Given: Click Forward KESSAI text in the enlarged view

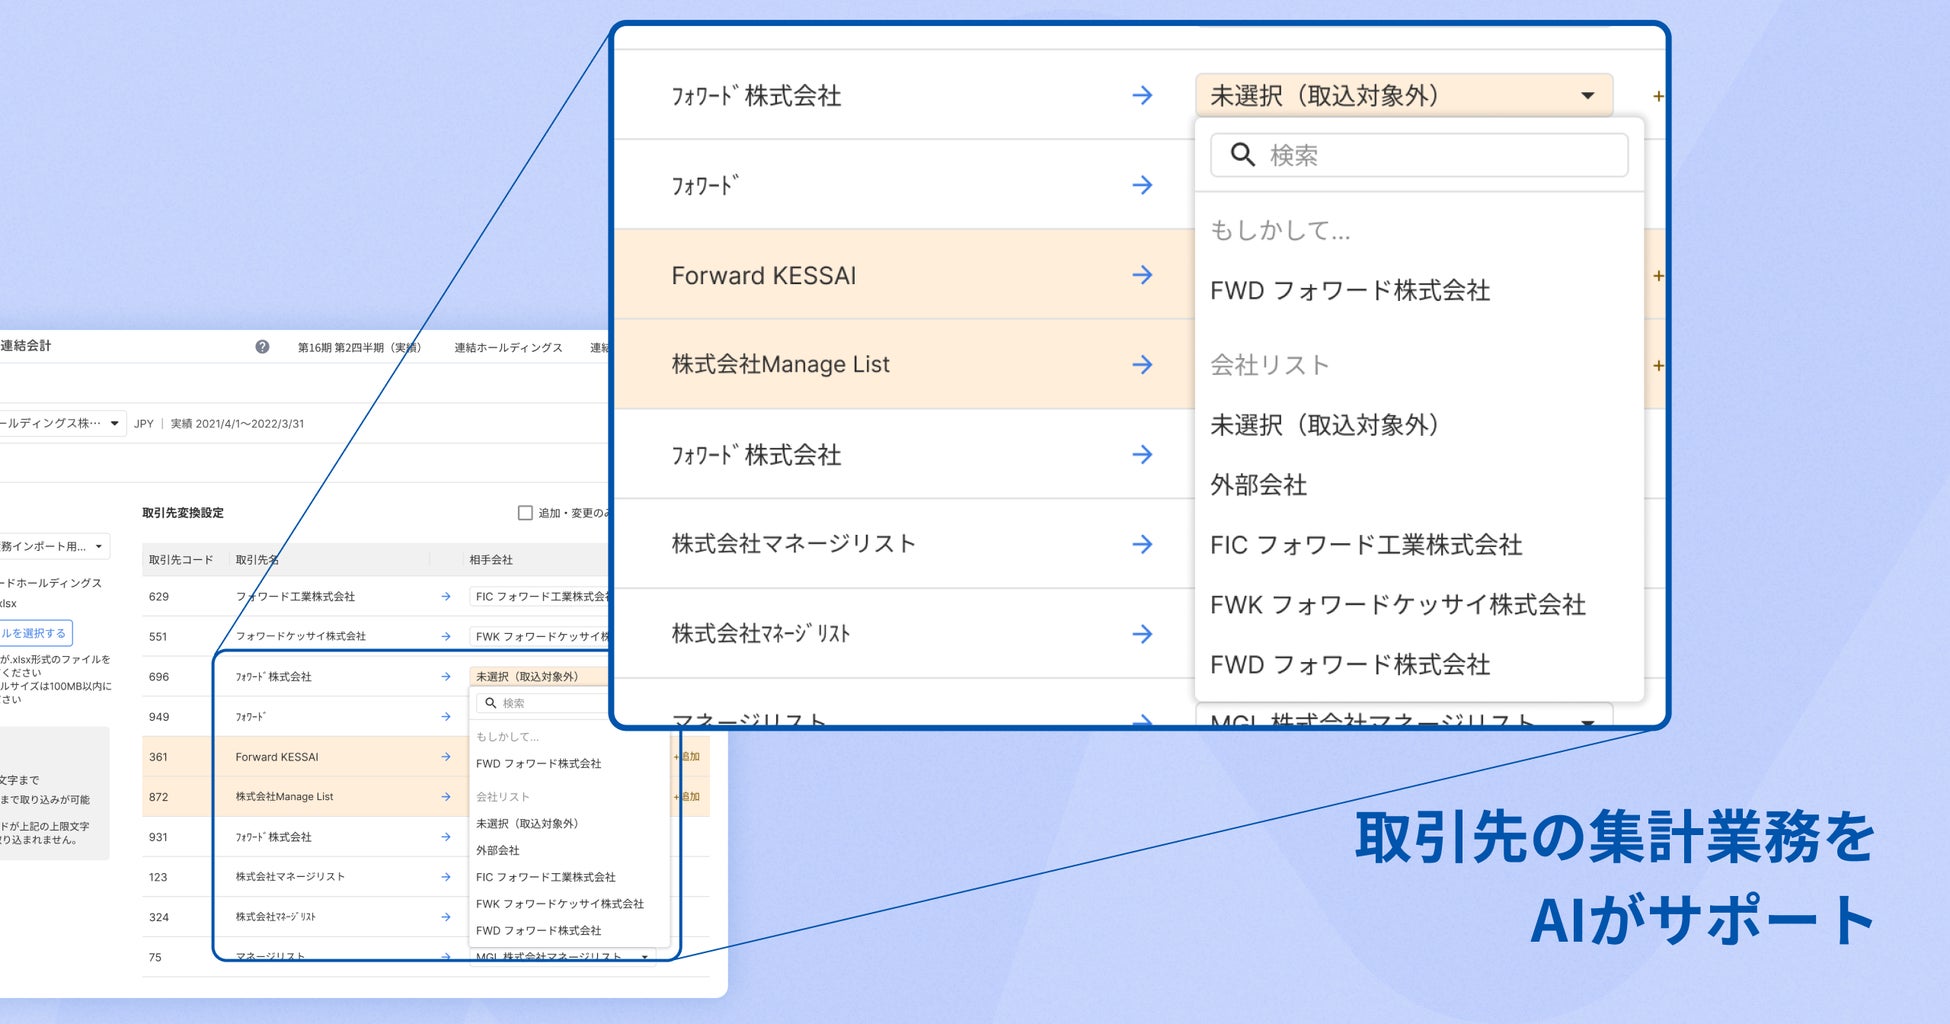Looking at the screenshot, I should 764,276.
